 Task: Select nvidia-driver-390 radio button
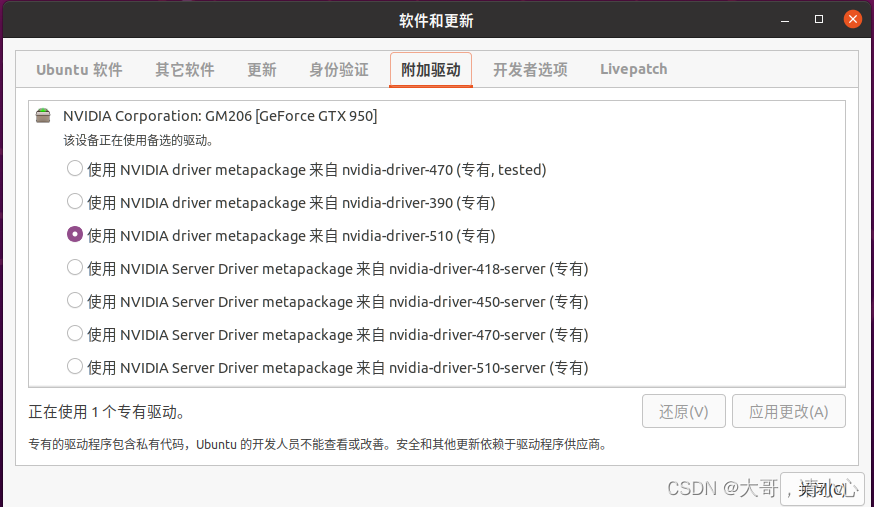pos(75,201)
